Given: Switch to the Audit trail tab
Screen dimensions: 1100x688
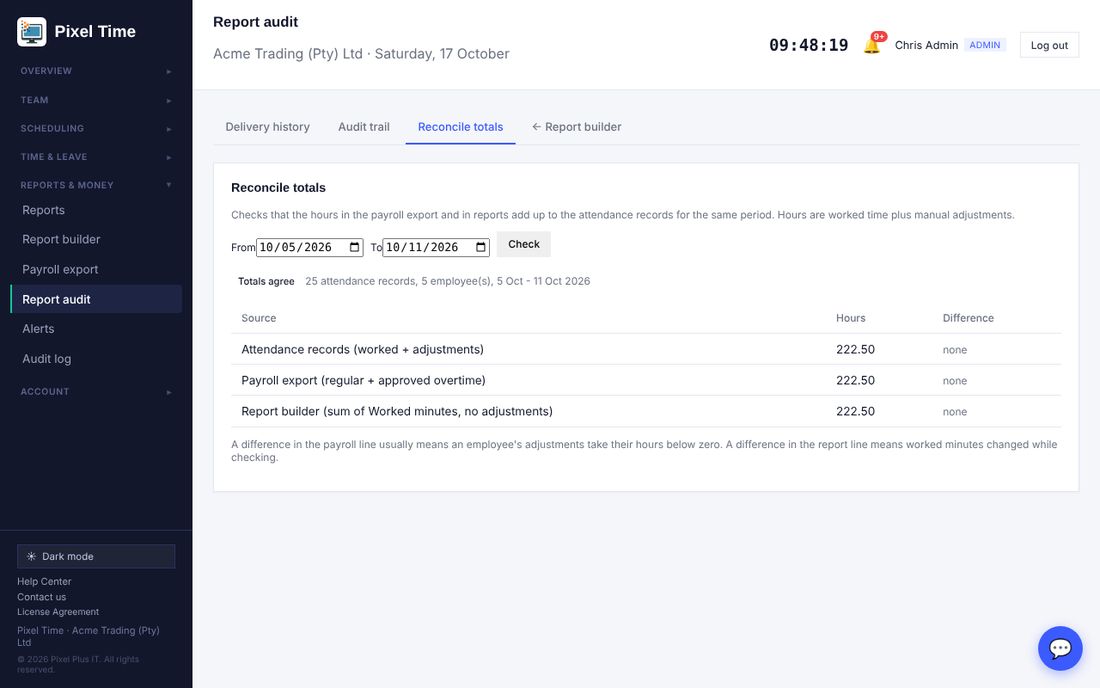Looking at the screenshot, I should [x=363, y=127].
